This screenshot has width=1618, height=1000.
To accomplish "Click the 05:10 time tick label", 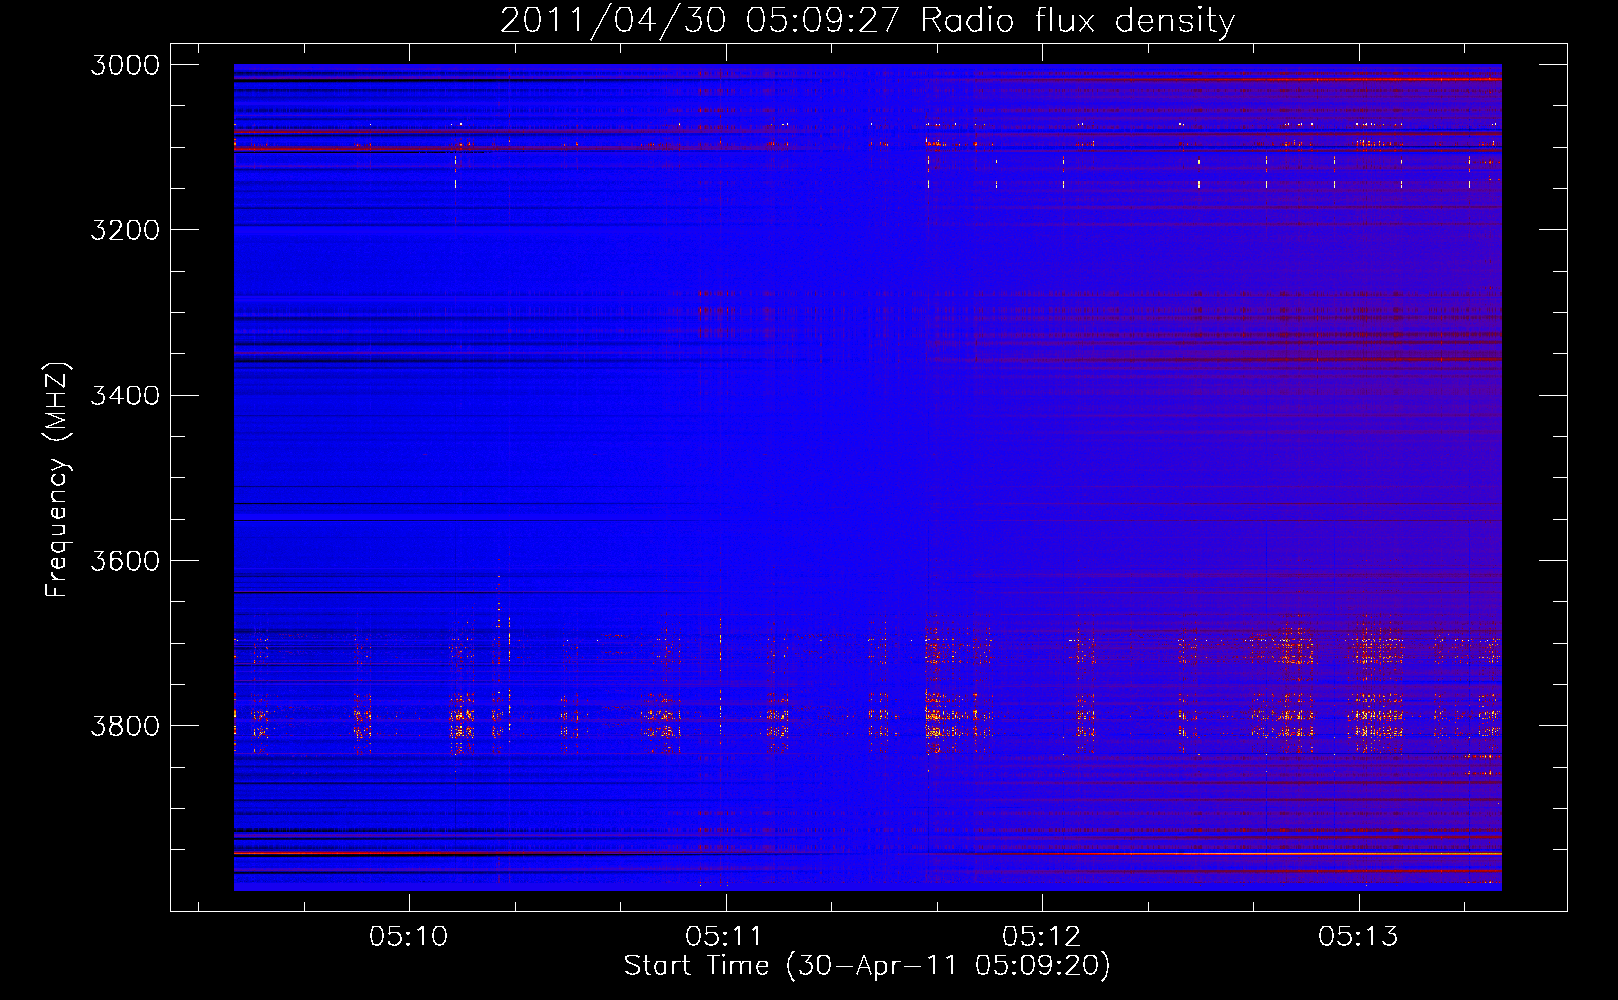I will 409,937.
